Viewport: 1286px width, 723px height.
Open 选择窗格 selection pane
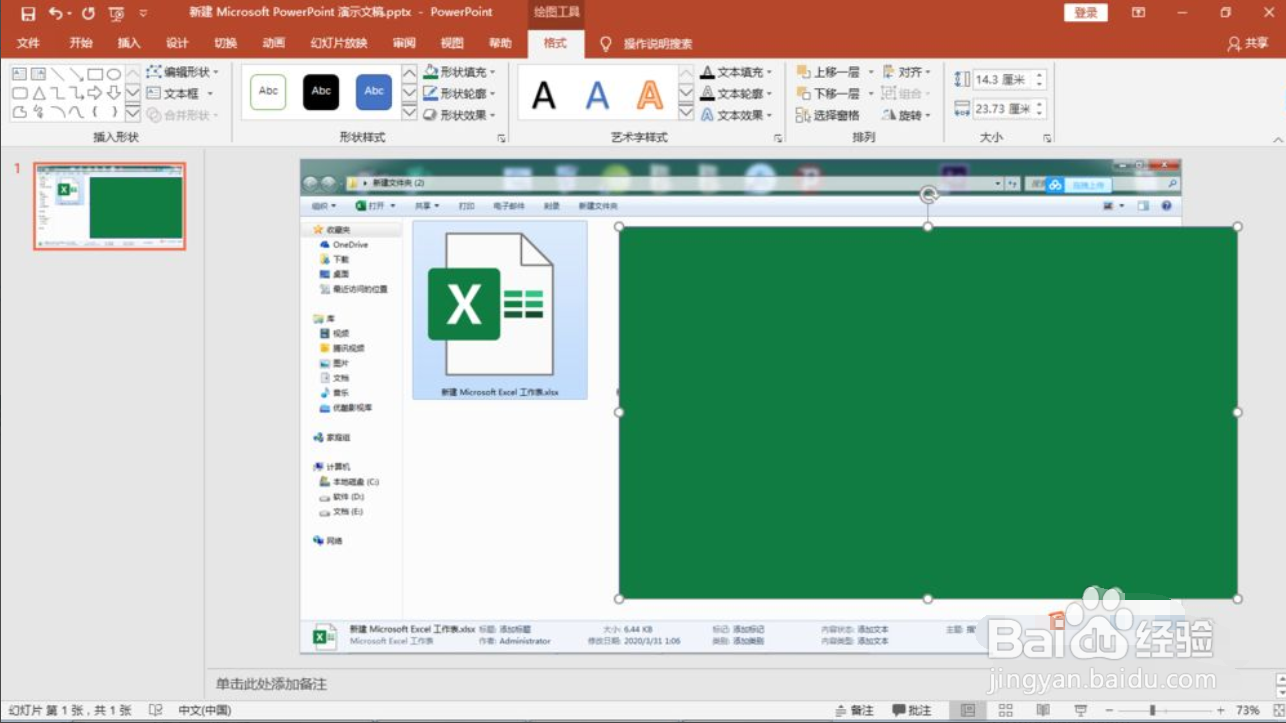pos(828,115)
